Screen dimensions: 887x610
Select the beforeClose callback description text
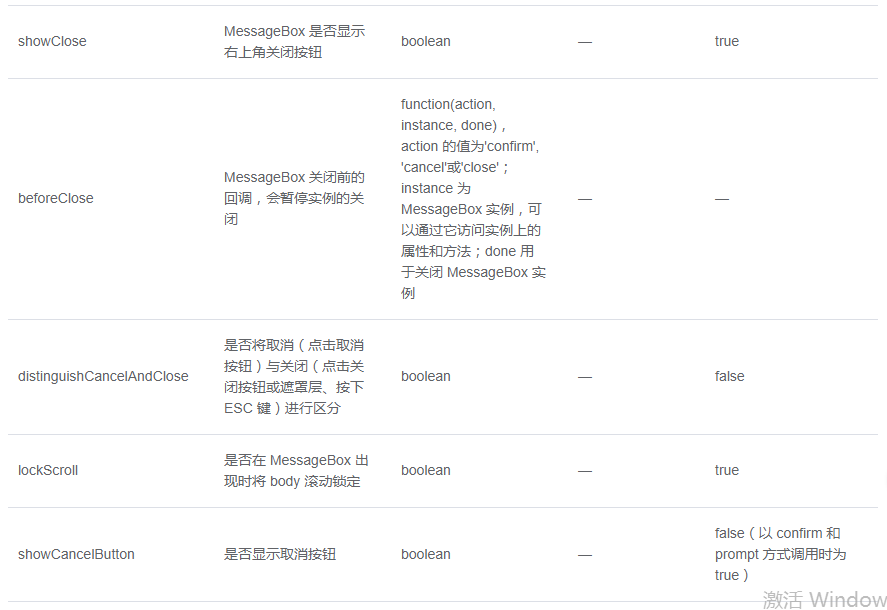tap(294, 198)
